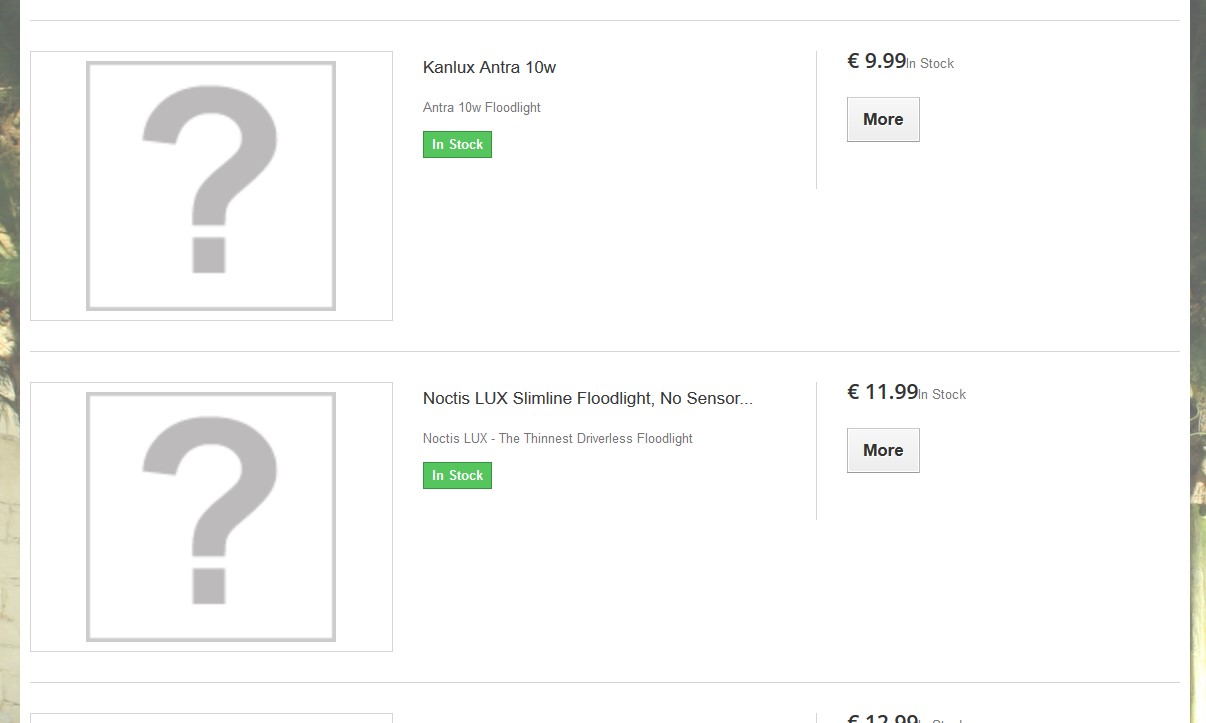
Task: Click cut-off In Stock text beside € 12.99
Action: 943,720
